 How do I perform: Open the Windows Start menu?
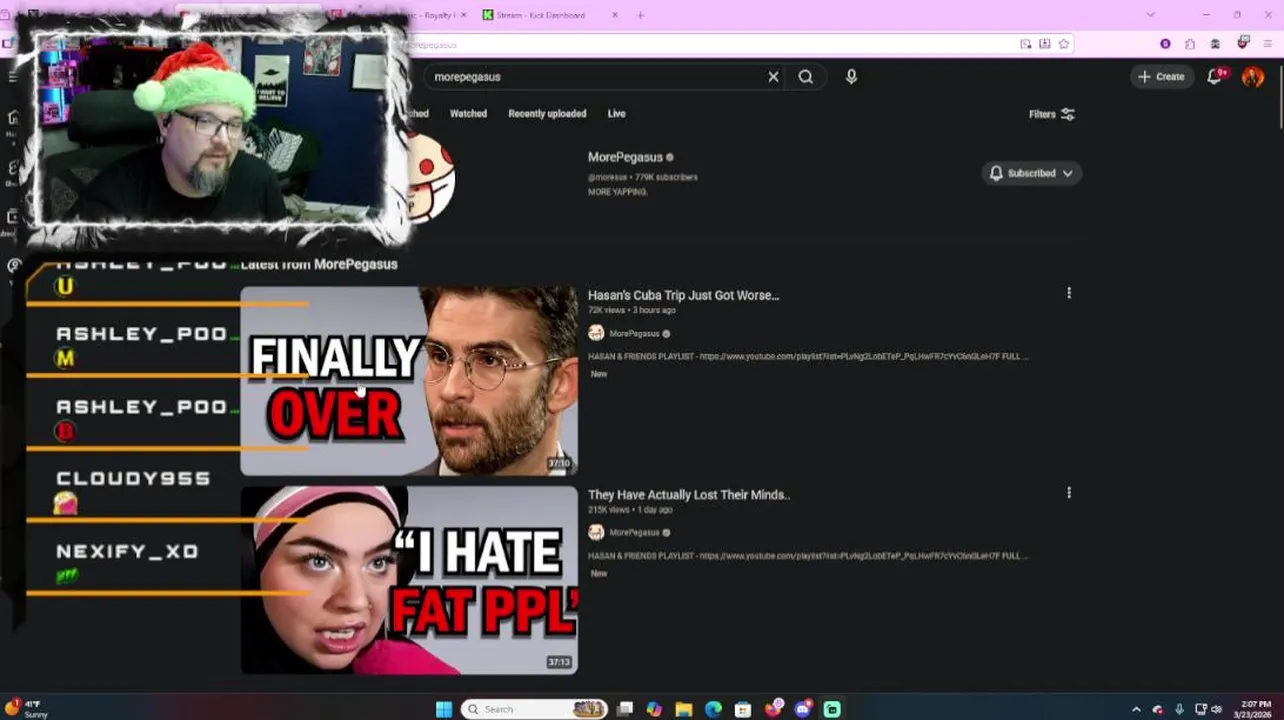point(444,709)
